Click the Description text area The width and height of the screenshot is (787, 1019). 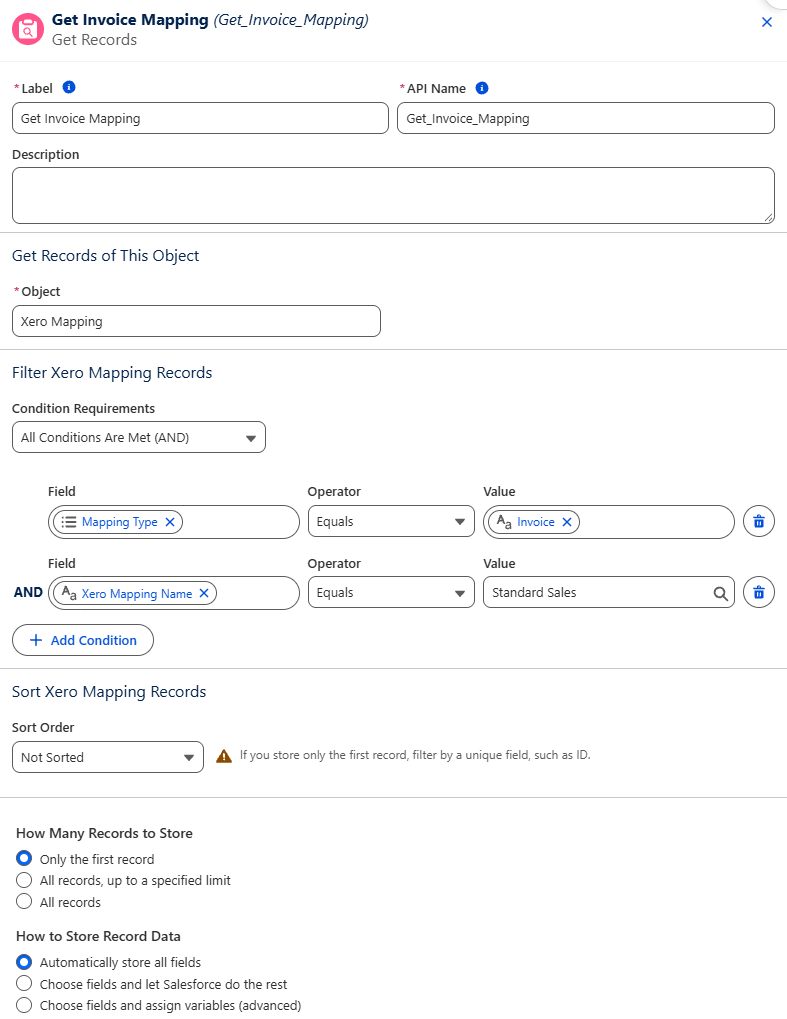pyautogui.click(x=393, y=196)
